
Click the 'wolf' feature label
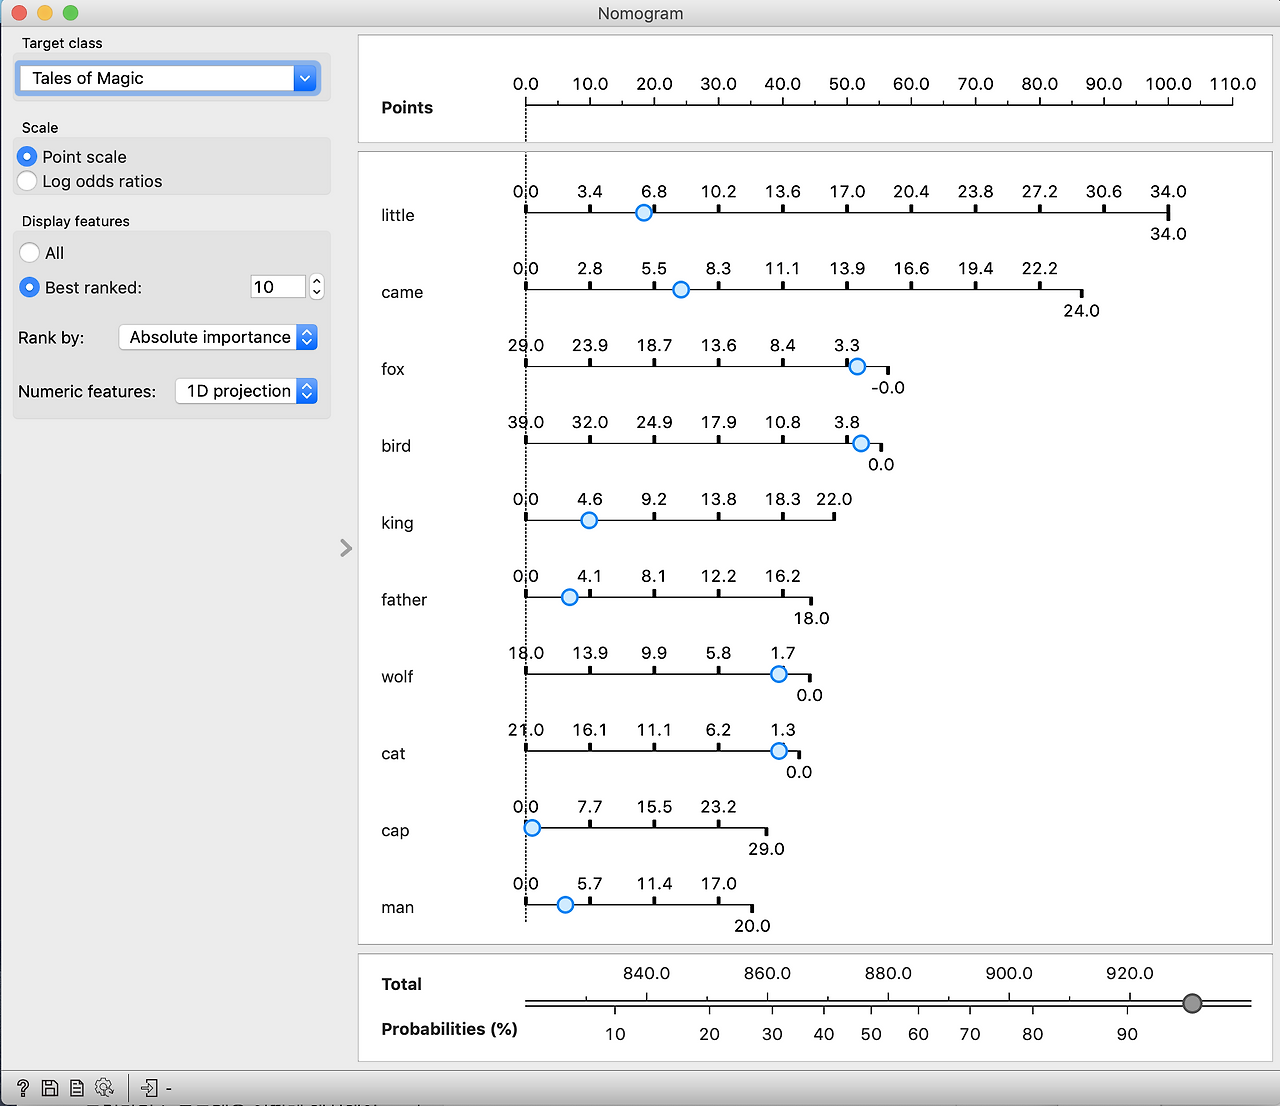(397, 677)
